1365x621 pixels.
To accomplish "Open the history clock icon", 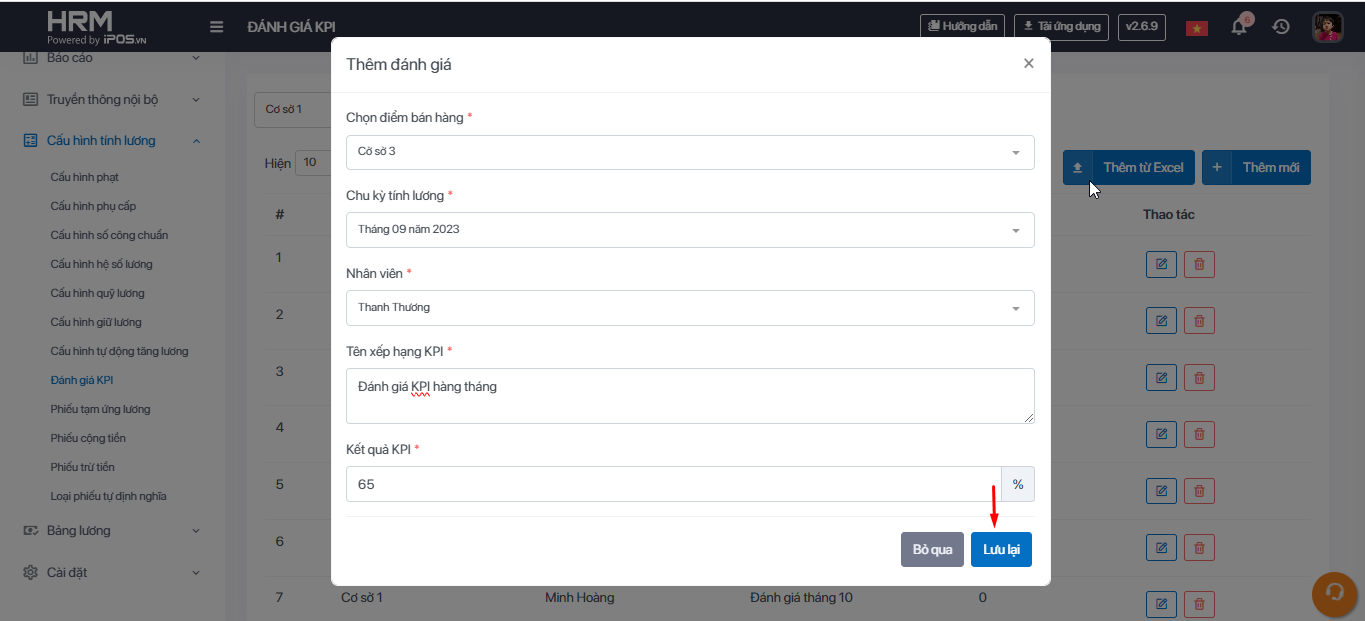I will 1281,27.
